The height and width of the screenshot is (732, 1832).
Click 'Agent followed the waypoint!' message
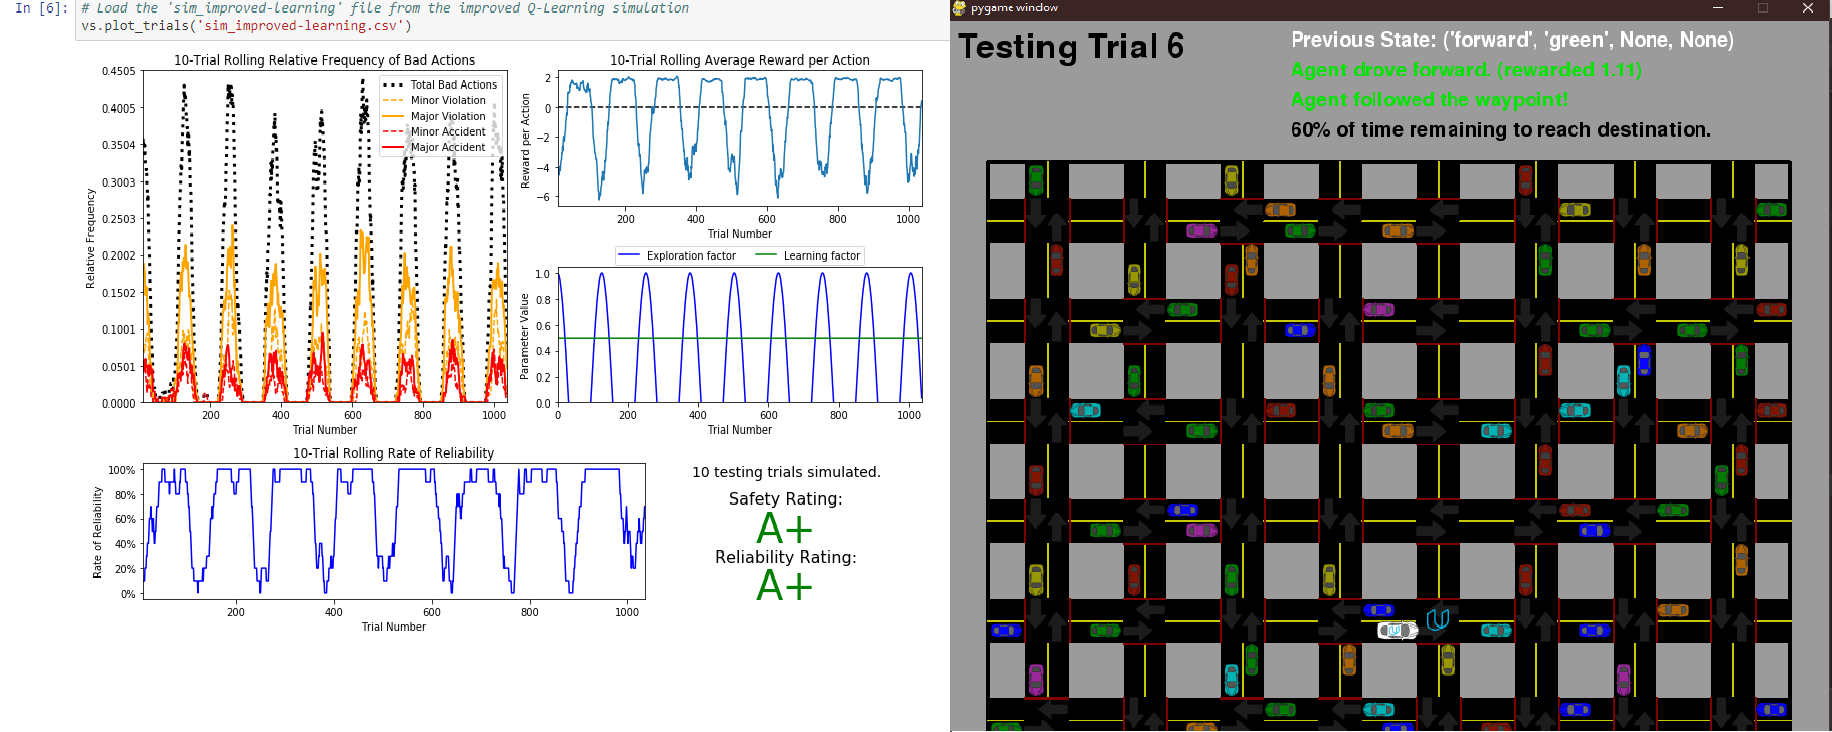click(x=1429, y=100)
